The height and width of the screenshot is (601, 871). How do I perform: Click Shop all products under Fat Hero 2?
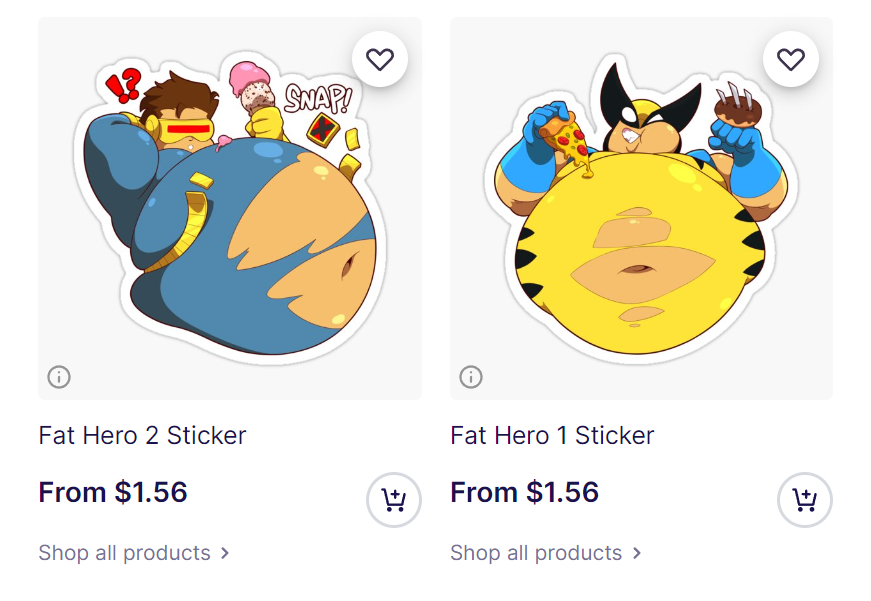coord(125,553)
